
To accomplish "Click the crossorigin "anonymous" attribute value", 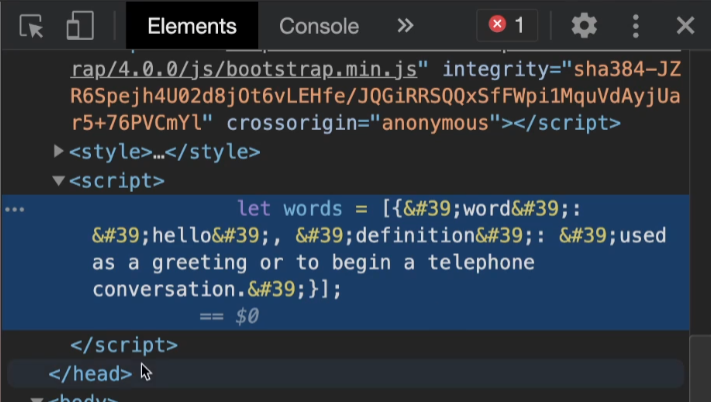I will point(435,123).
